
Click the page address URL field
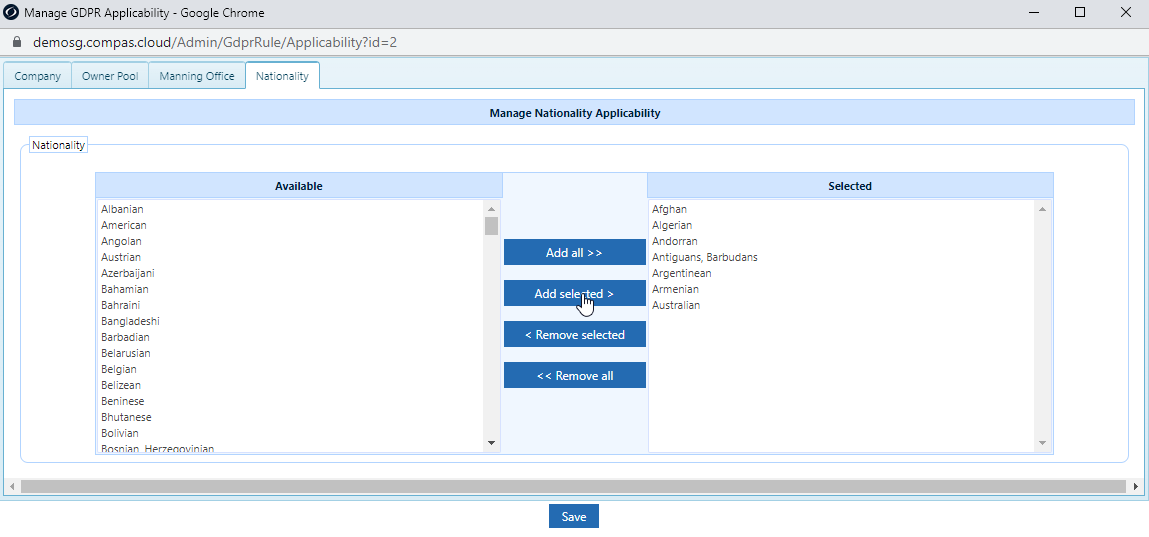point(215,42)
